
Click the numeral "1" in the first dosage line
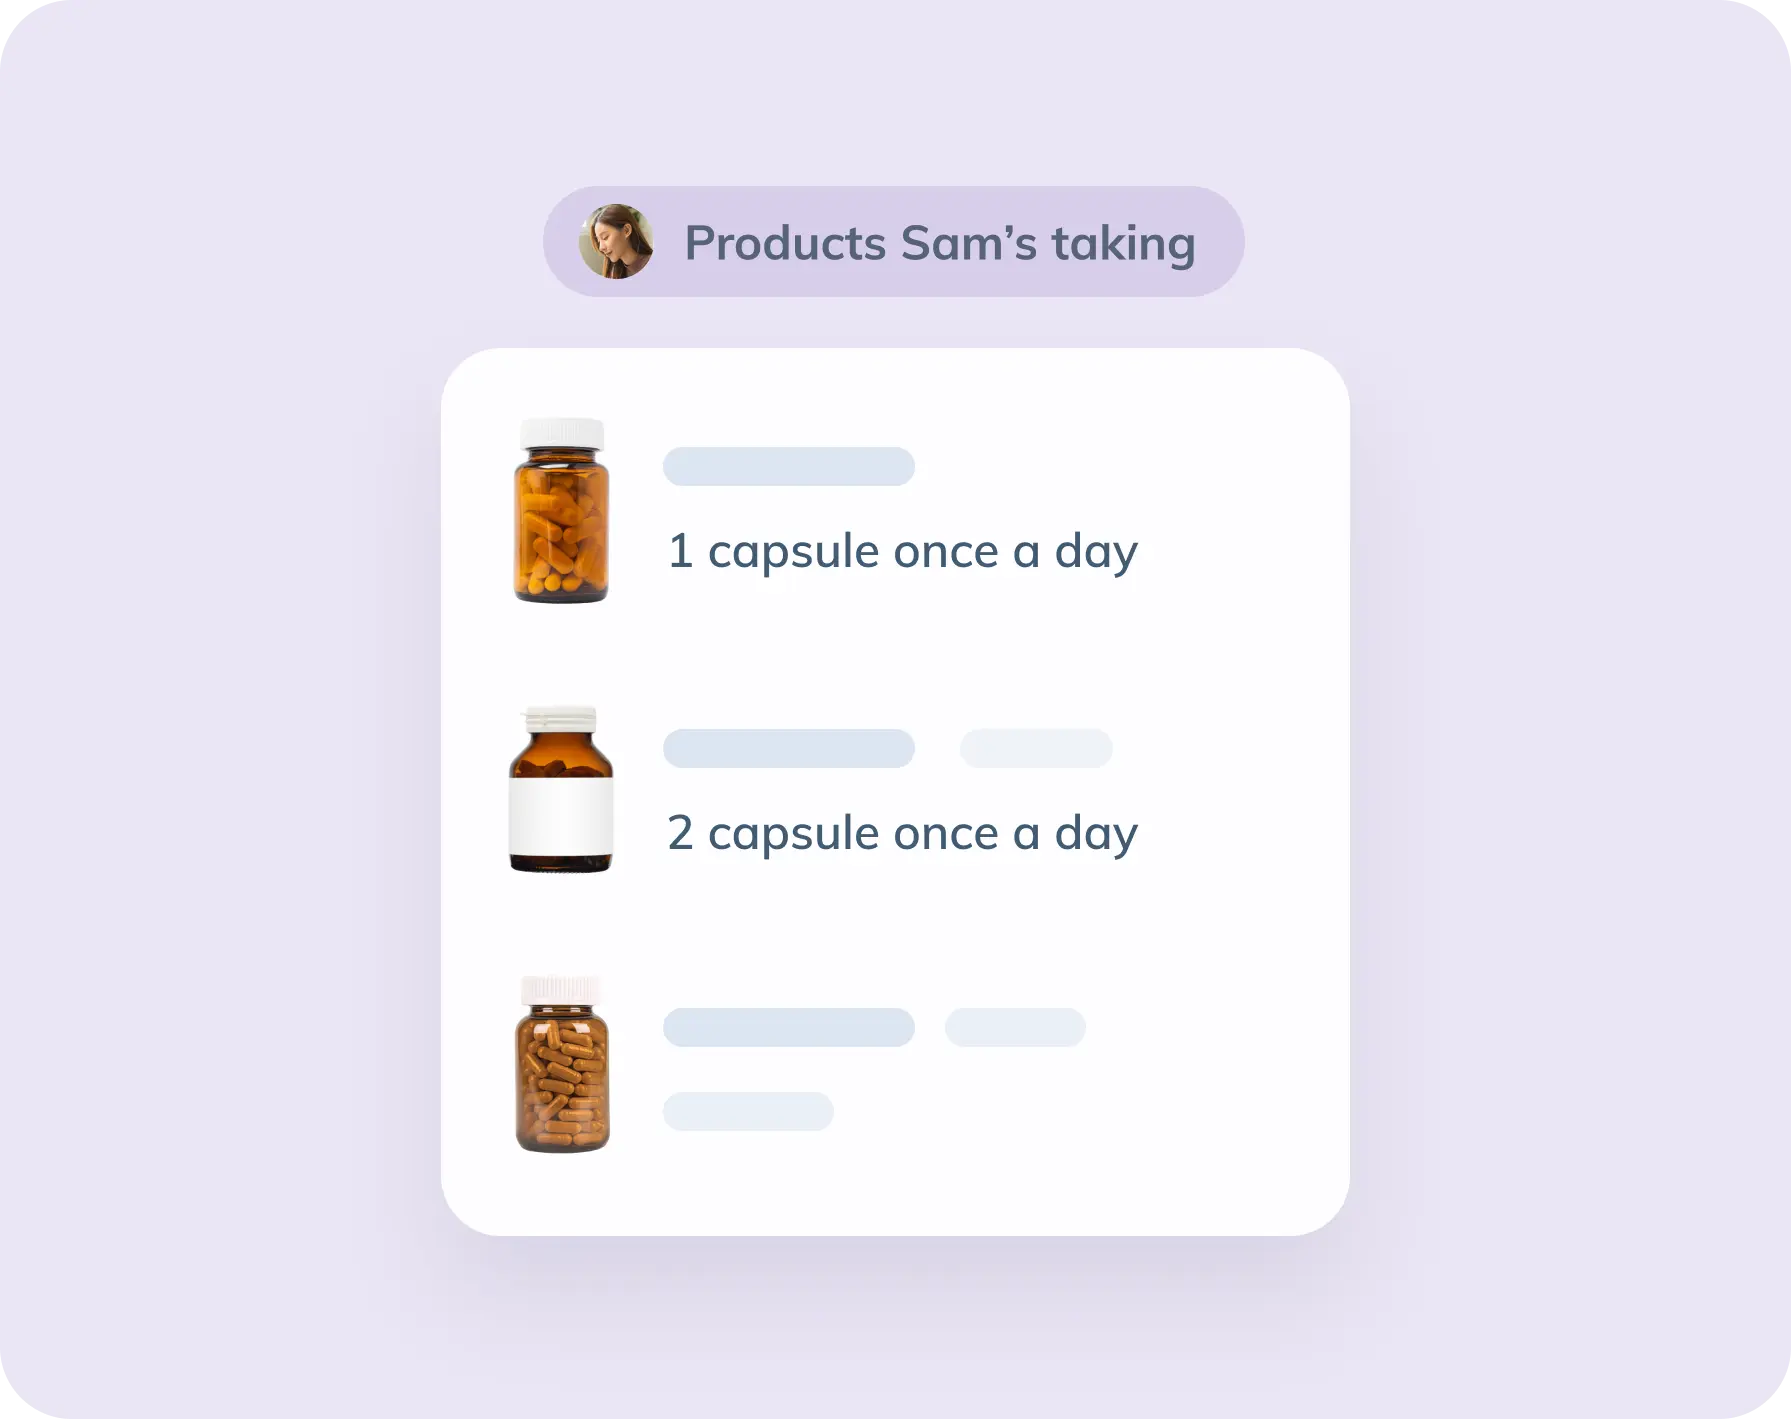click(x=680, y=551)
